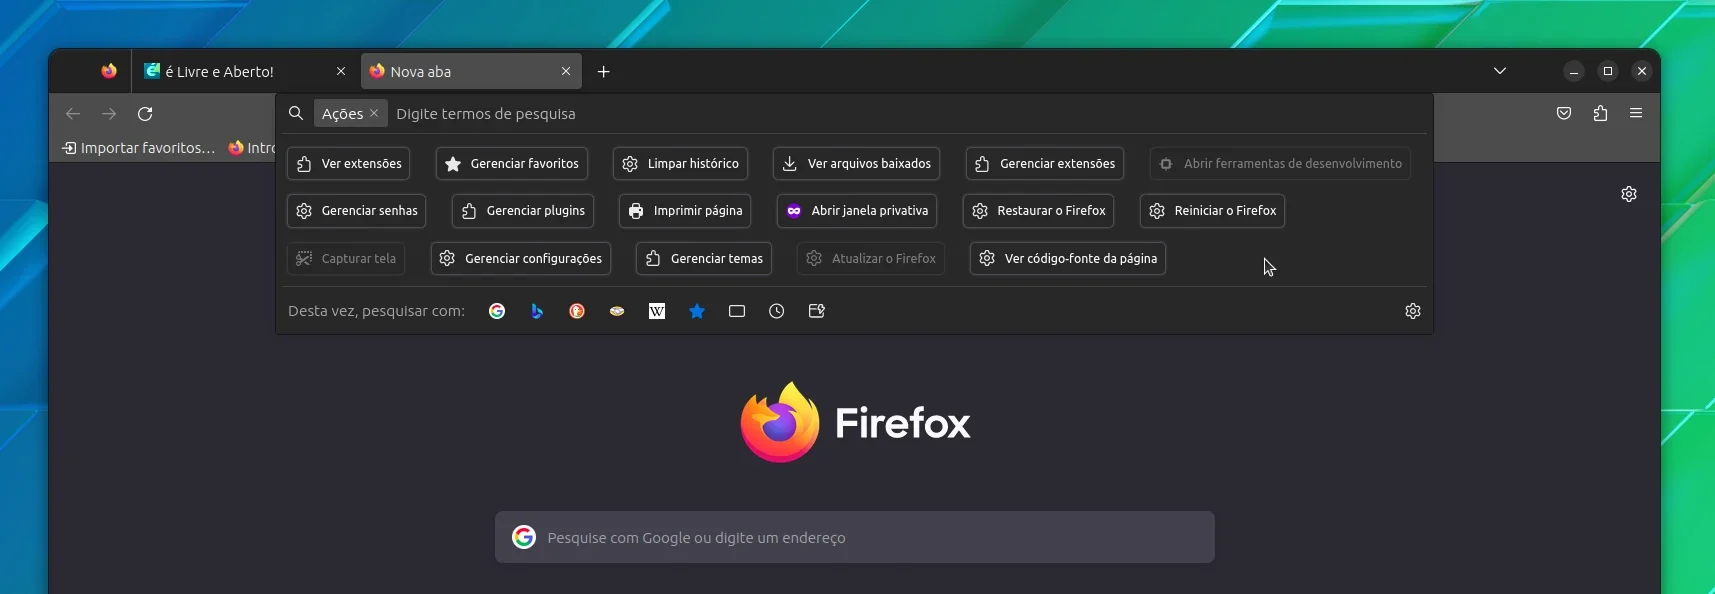Choose "Reiniciar o Firefox" action

click(1212, 211)
